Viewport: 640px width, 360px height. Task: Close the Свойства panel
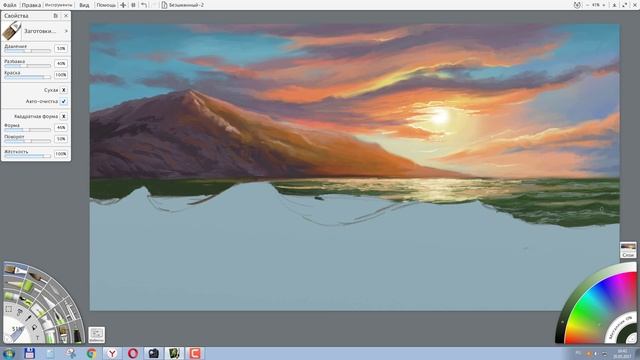pos(66,16)
